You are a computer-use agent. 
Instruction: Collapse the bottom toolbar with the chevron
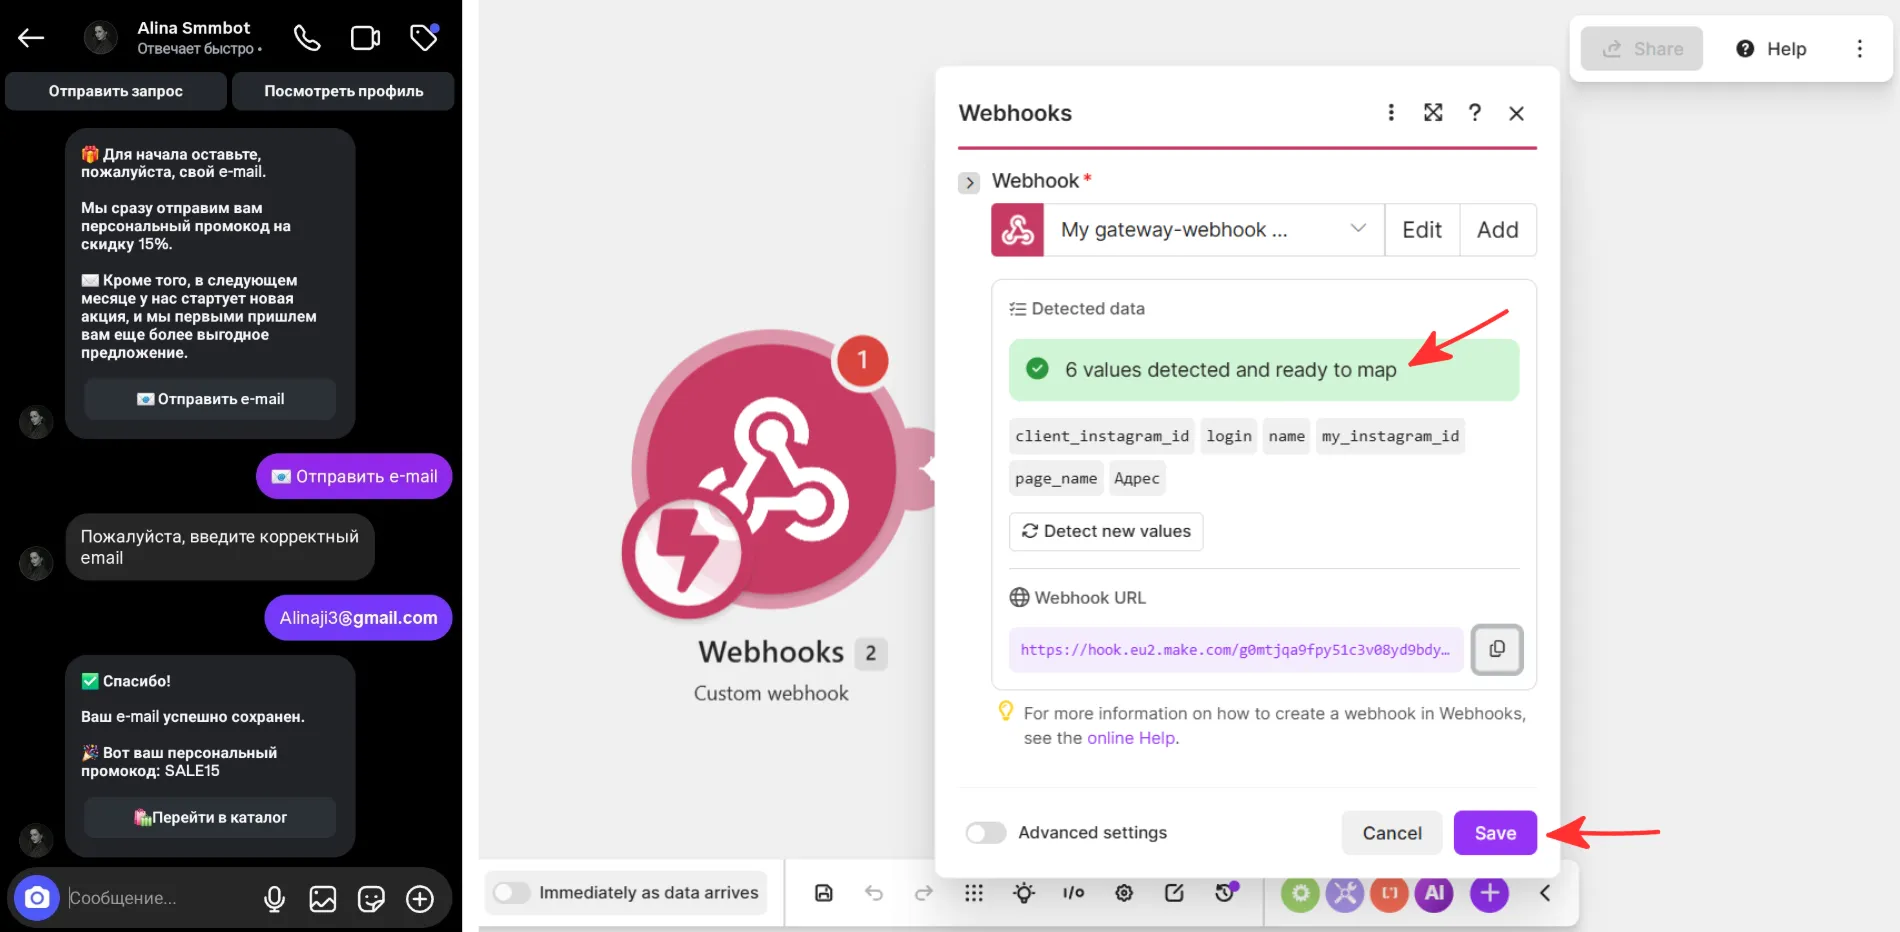[x=1545, y=893]
